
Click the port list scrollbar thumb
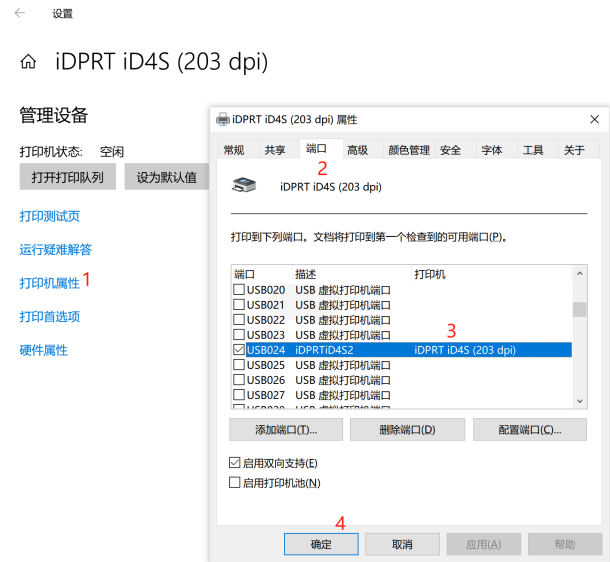(x=580, y=310)
